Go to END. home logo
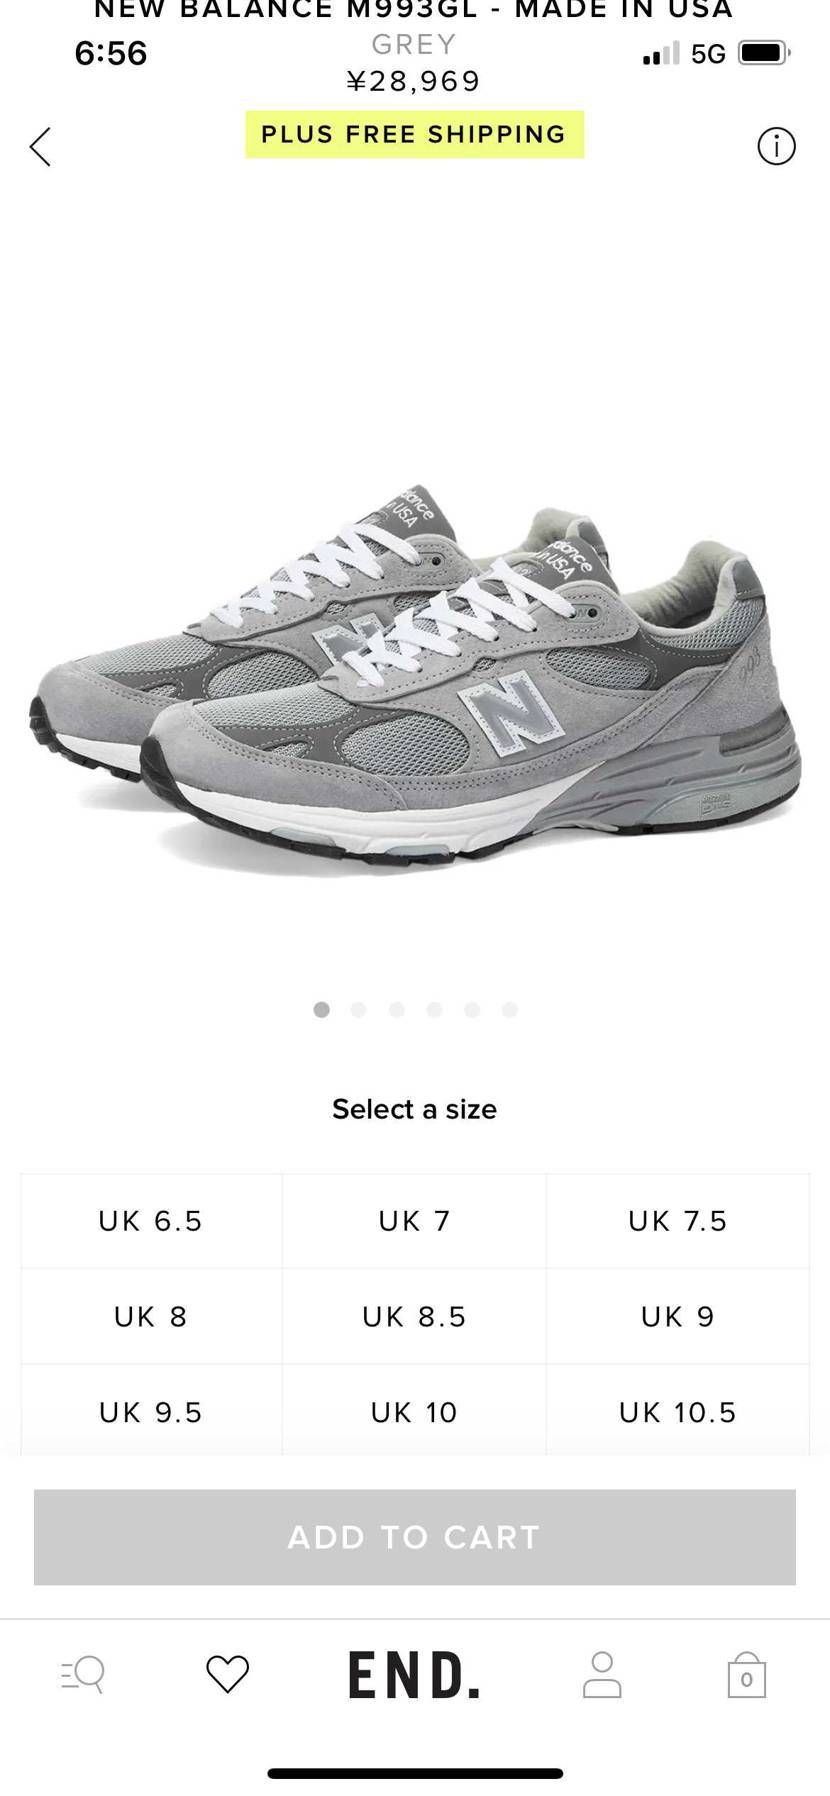 point(414,1675)
